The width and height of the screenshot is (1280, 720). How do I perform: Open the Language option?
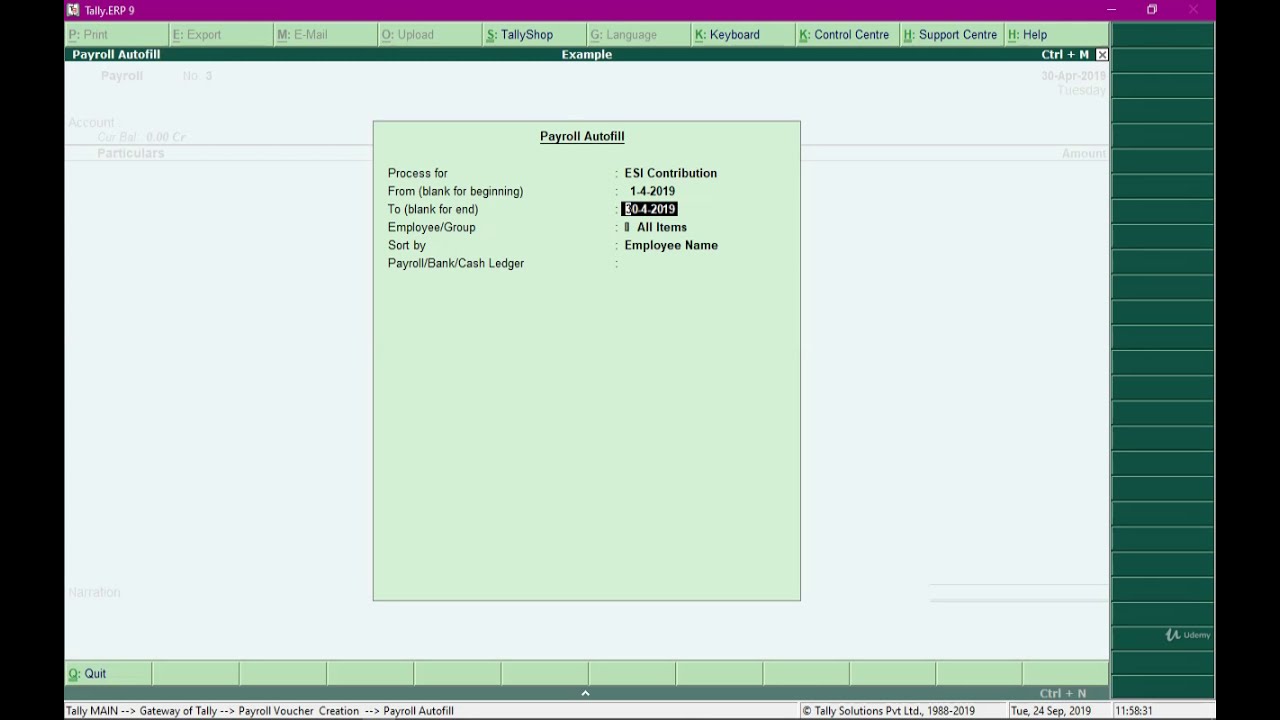click(x=637, y=35)
